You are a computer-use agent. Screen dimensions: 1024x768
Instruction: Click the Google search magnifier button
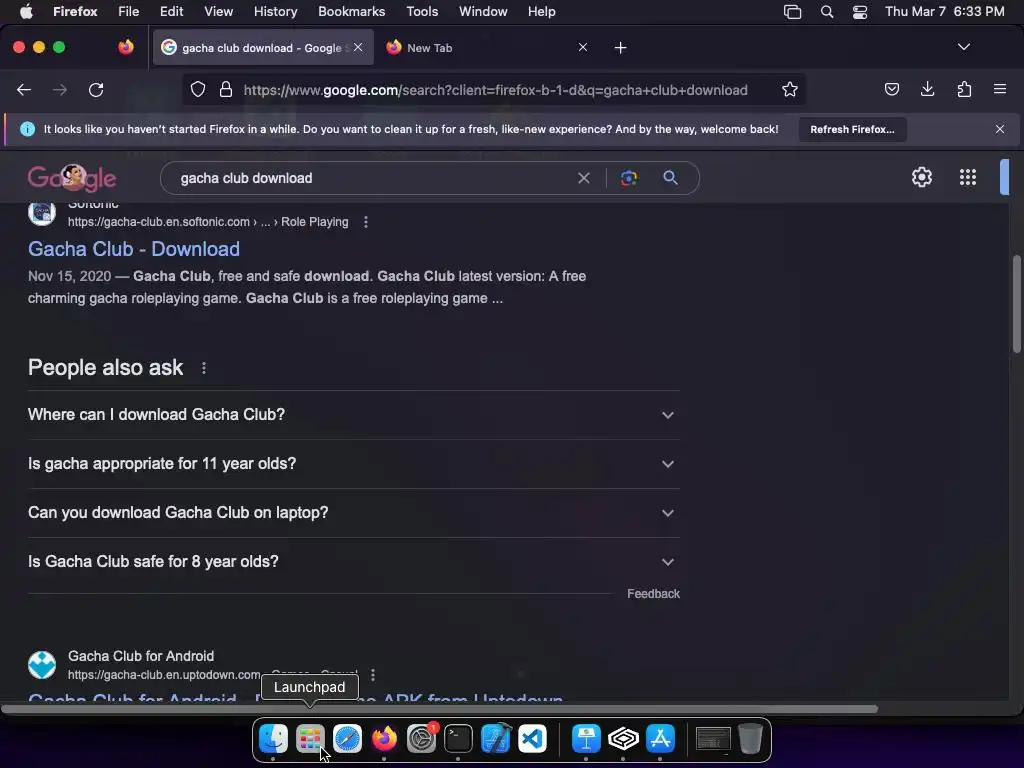point(670,178)
